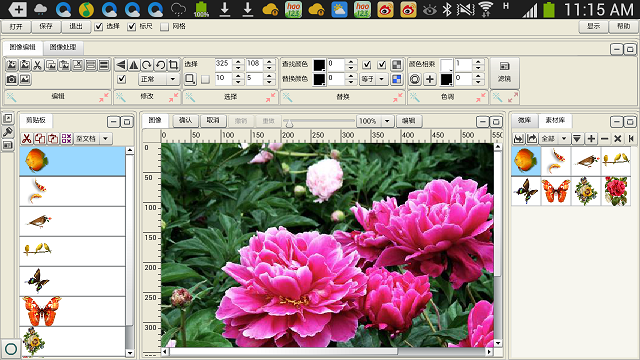Switch to the 图像处理 tab
Image resolution: width=640 pixels, height=360 pixels.
[x=63, y=47]
